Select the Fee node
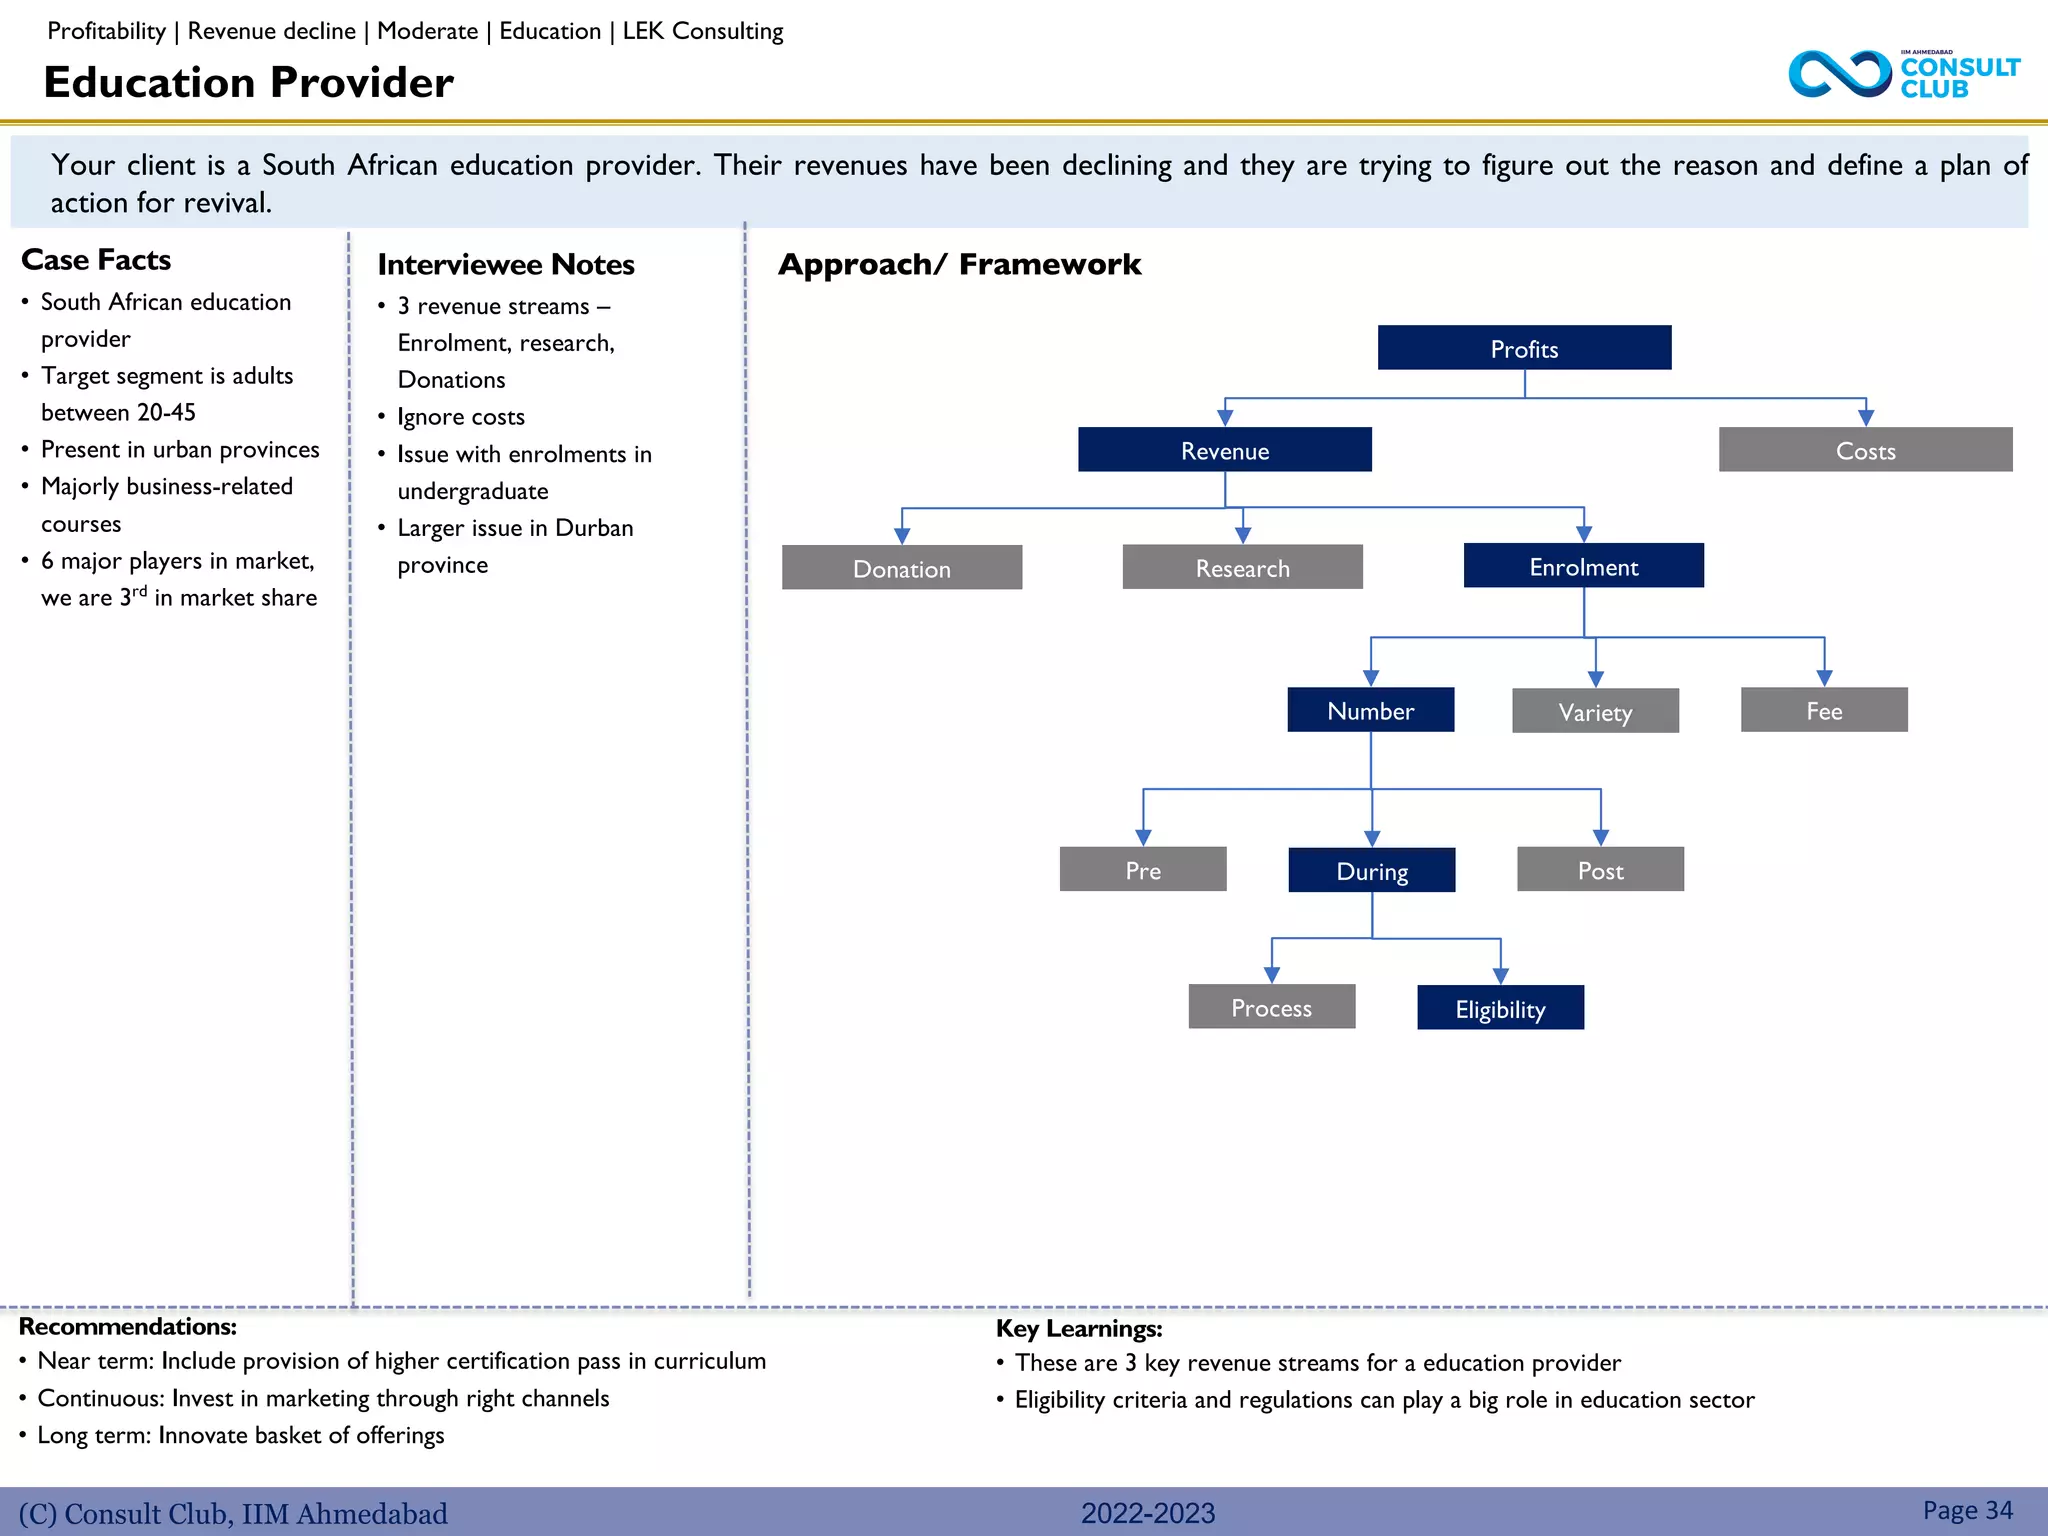 tap(1823, 710)
